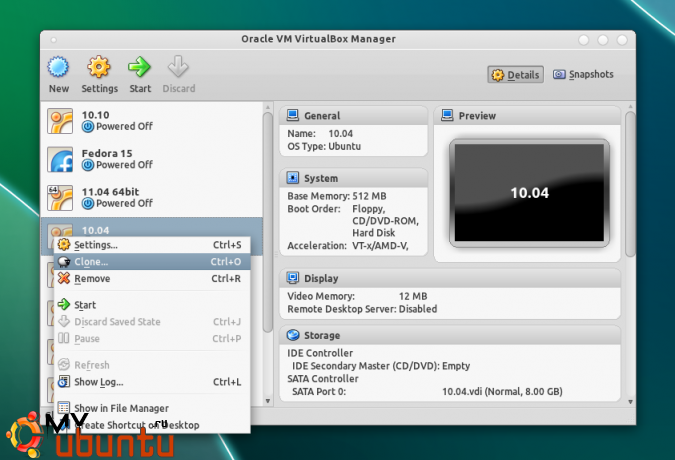Choose Remove in the context menu
This screenshot has width=675, height=460.
tap(152, 278)
